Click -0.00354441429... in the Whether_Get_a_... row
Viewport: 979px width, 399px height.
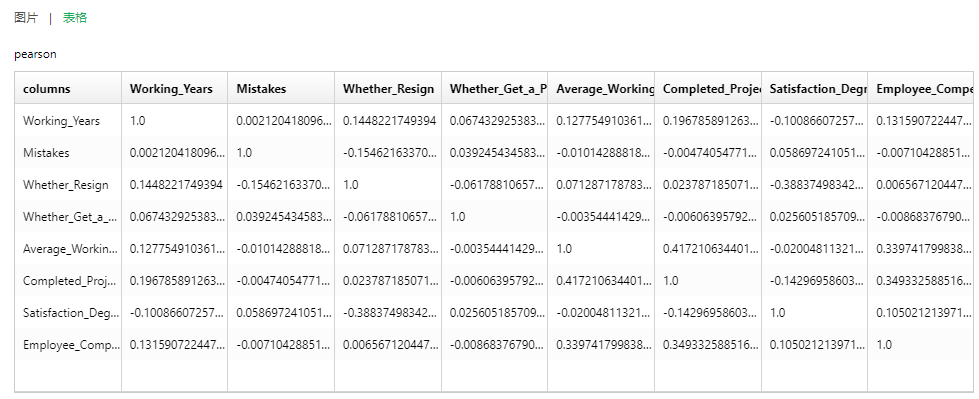click(604, 217)
